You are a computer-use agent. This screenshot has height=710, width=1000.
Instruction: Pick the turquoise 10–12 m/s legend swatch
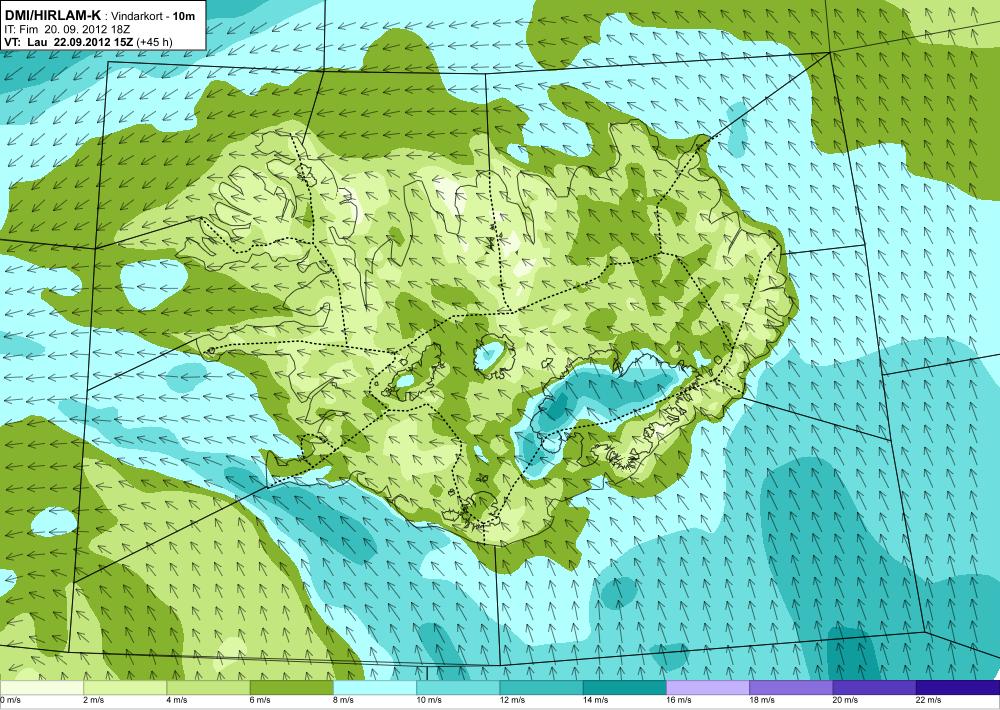click(458, 688)
